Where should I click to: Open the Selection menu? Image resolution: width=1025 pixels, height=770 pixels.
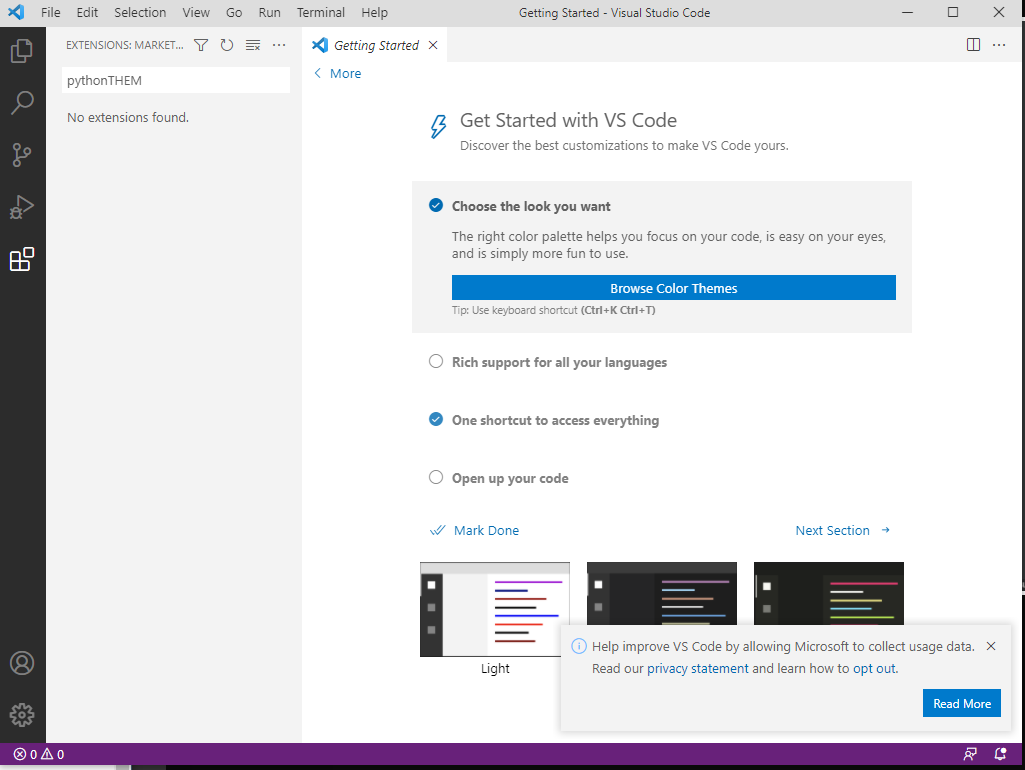click(x=140, y=12)
